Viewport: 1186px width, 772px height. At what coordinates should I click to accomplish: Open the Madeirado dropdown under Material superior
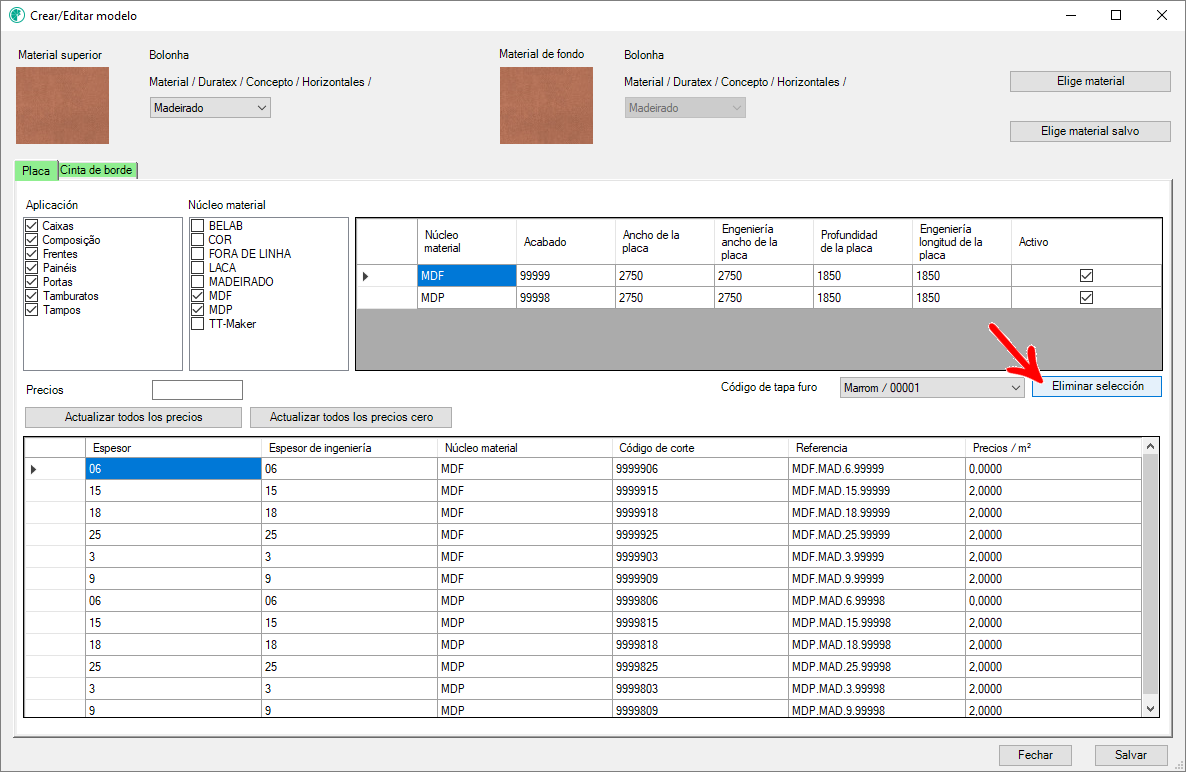pyautogui.click(x=210, y=108)
